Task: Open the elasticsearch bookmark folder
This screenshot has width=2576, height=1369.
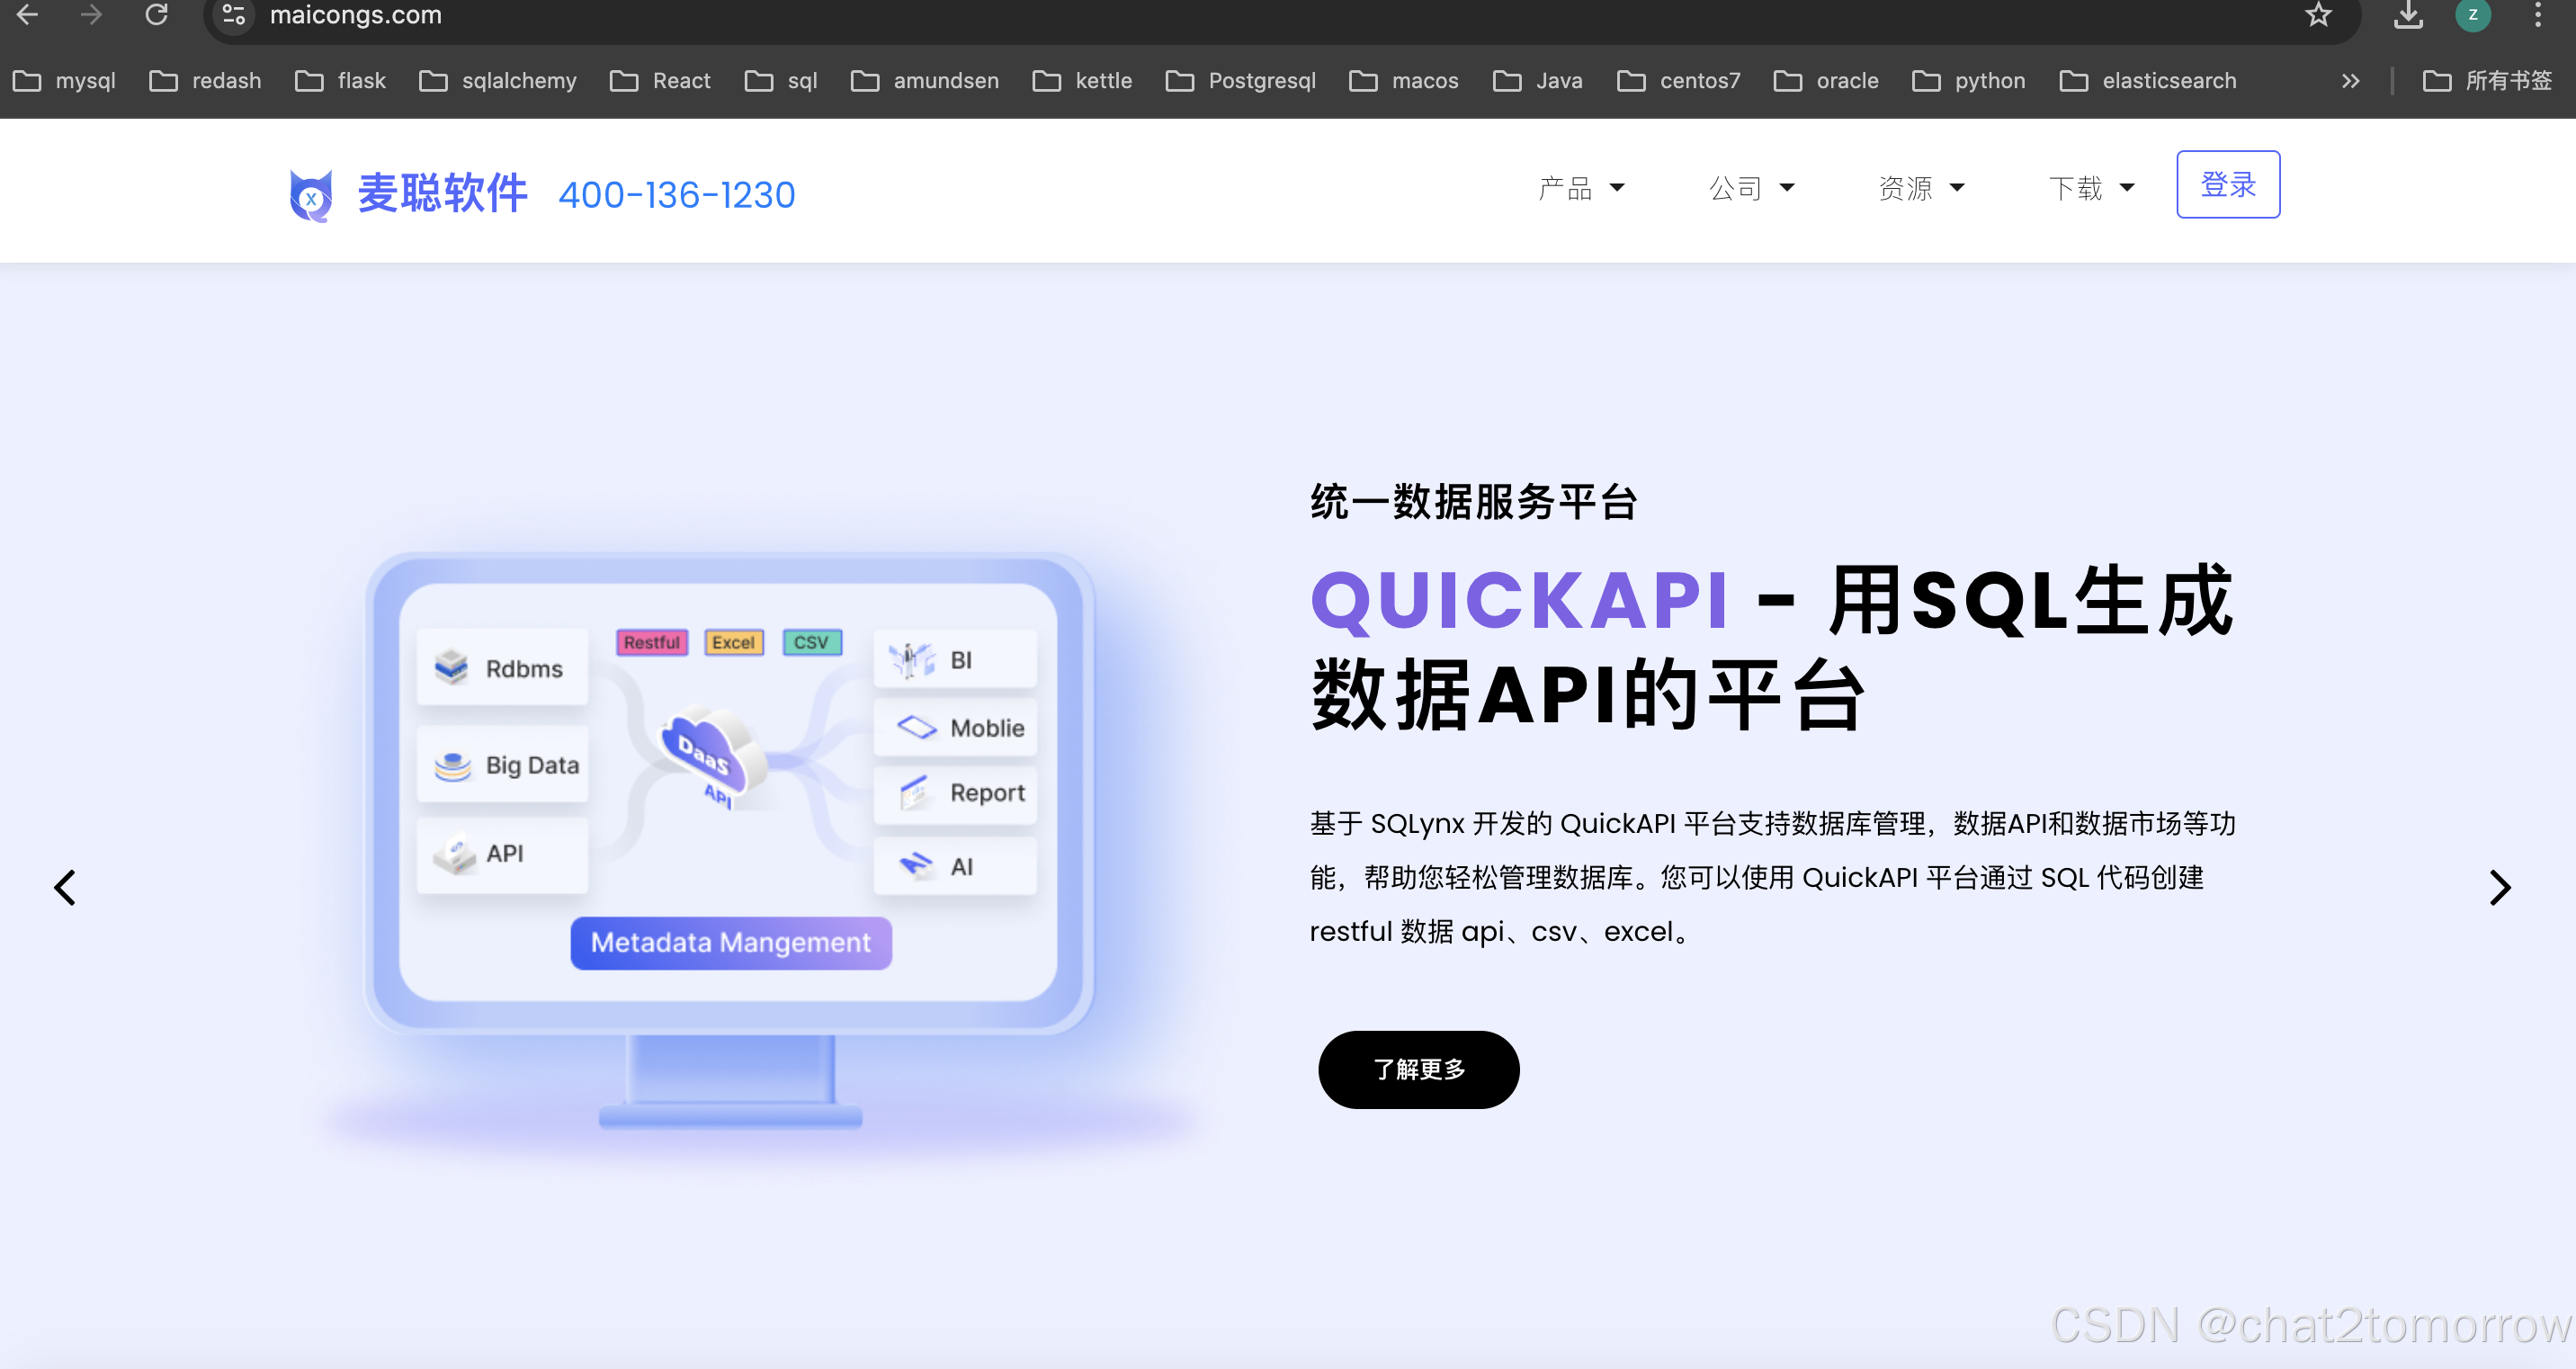Action: pos(2148,81)
